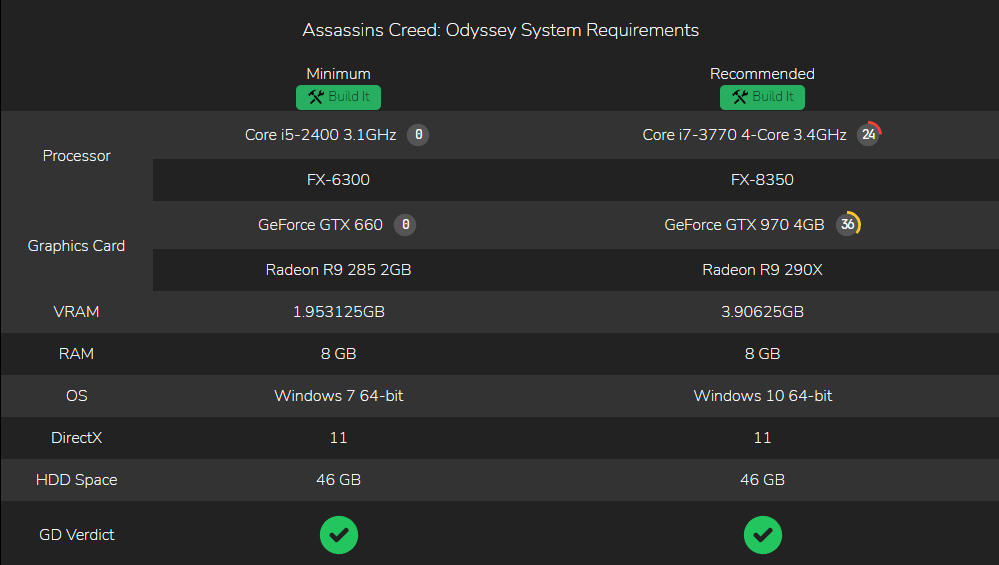This screenshot has width=999, height=565.
Task: Open the Core i7-3770 4-Core 3.4GHz link
Action: (x=744, y=135)
